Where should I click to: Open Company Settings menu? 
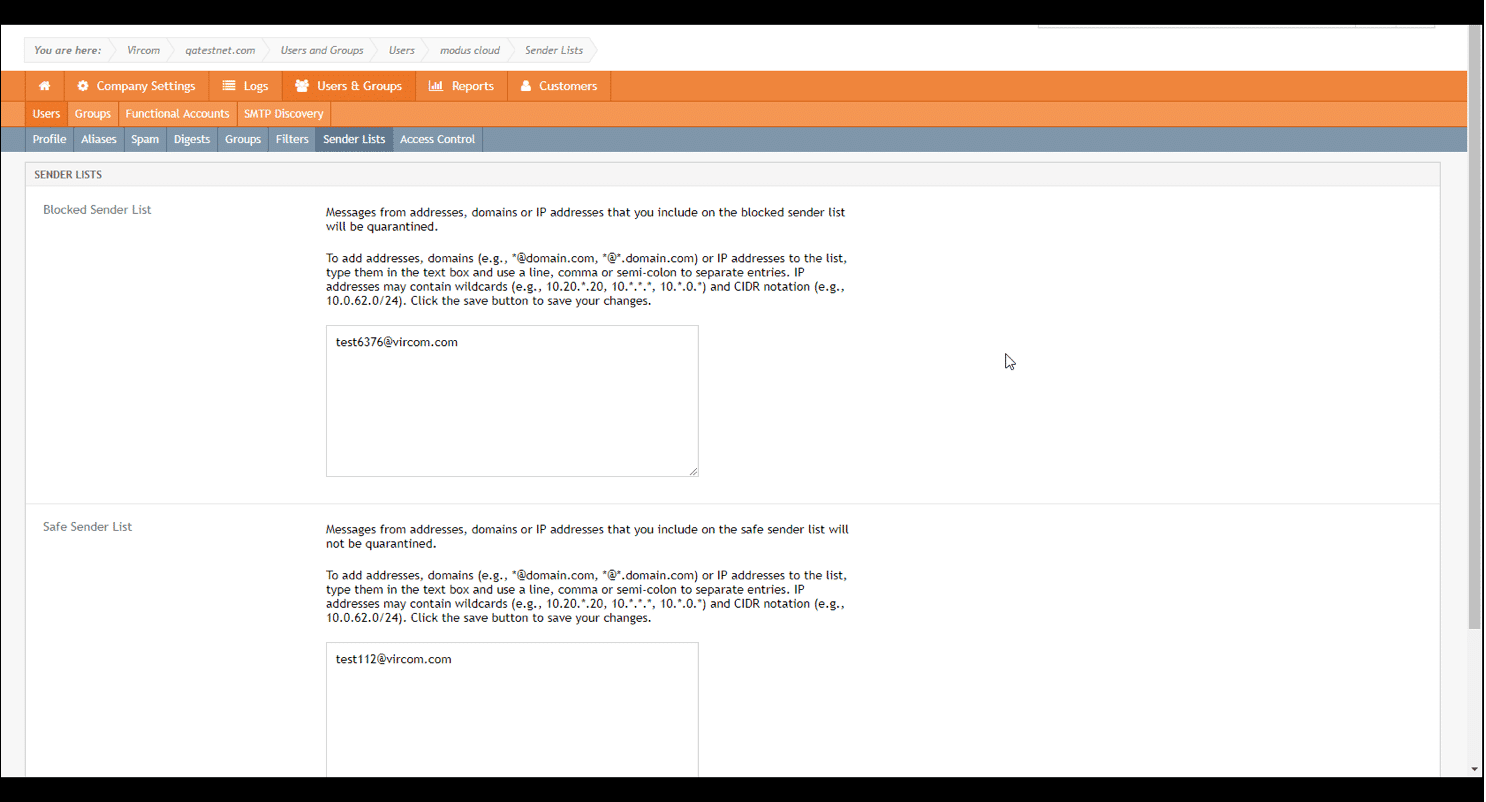click(136, 86)
